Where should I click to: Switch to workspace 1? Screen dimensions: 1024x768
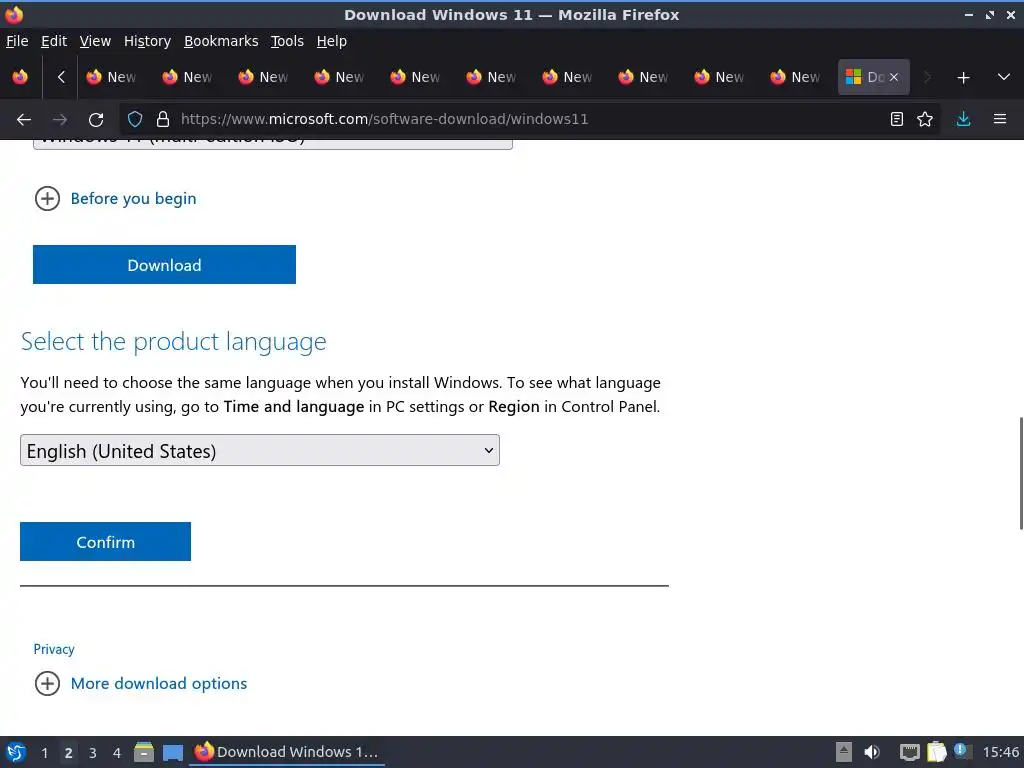[x=44, y=753]
